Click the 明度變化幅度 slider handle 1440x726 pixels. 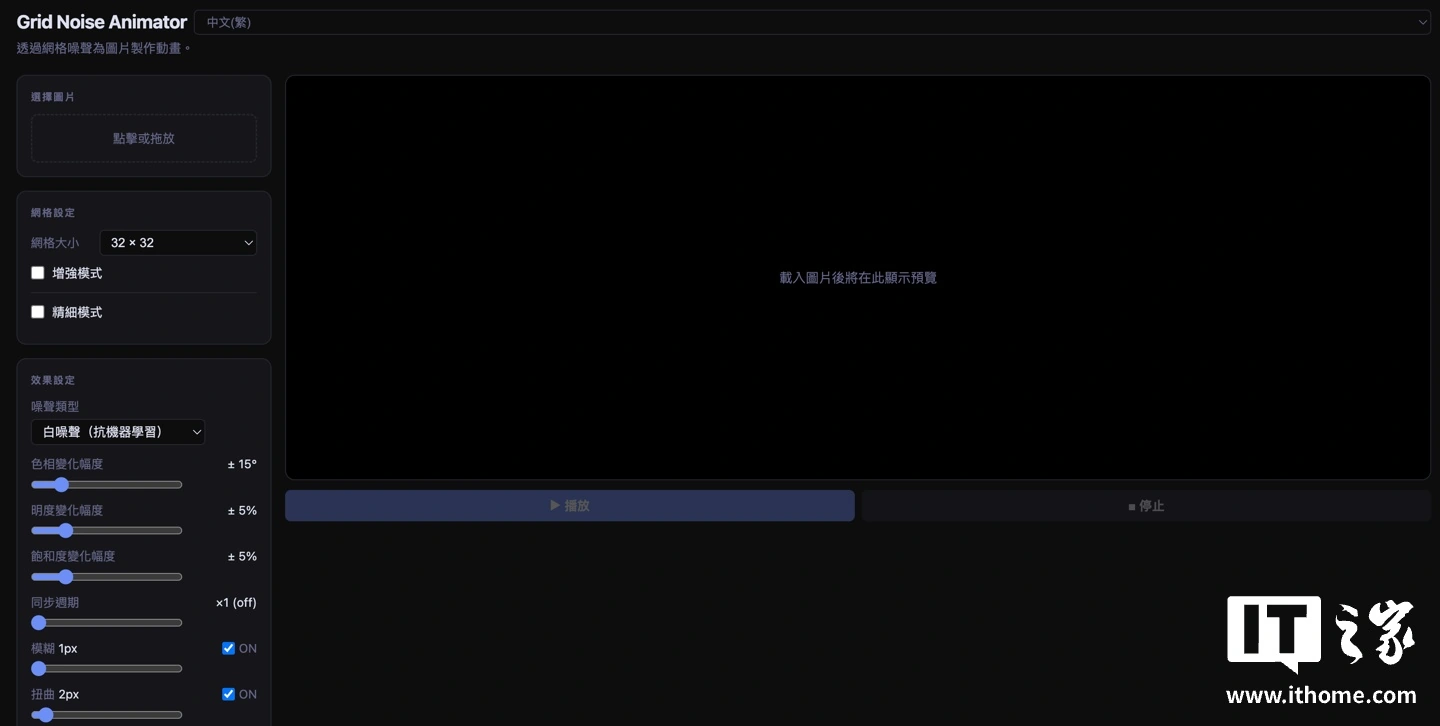tap(66, 531)
